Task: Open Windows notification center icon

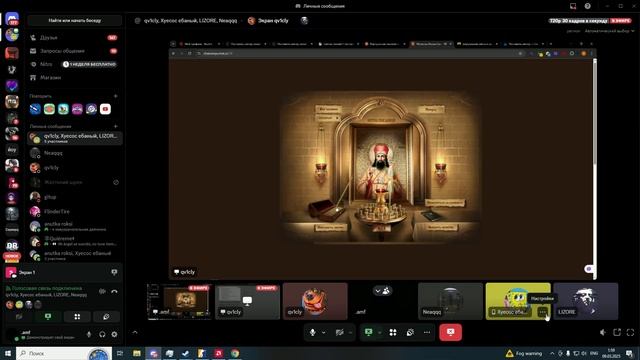Action: coord(629,353)
